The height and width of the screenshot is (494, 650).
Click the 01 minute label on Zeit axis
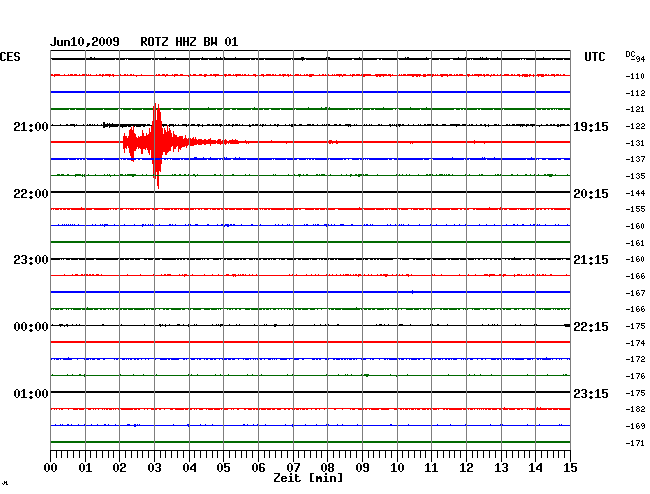tap(85, 468)
